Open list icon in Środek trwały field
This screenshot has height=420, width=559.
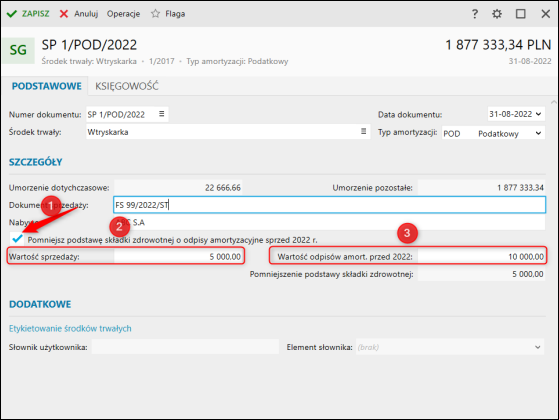point(363,131)
